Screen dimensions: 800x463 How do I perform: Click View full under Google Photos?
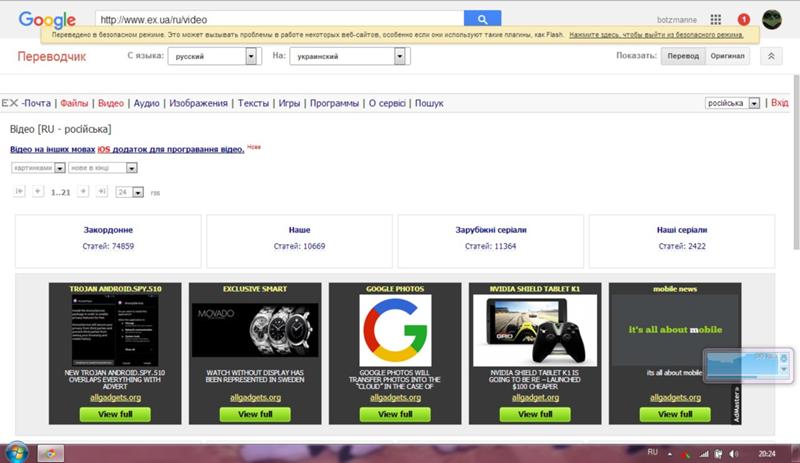[395, 414]
